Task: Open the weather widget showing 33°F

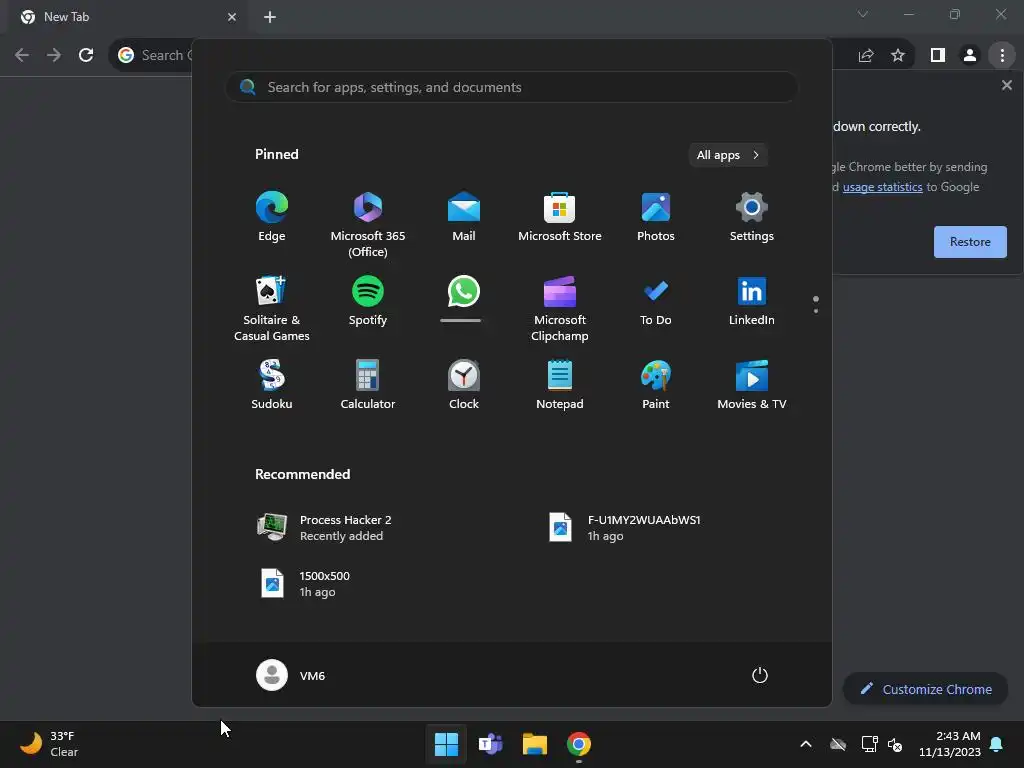Action: pos(50,744)
